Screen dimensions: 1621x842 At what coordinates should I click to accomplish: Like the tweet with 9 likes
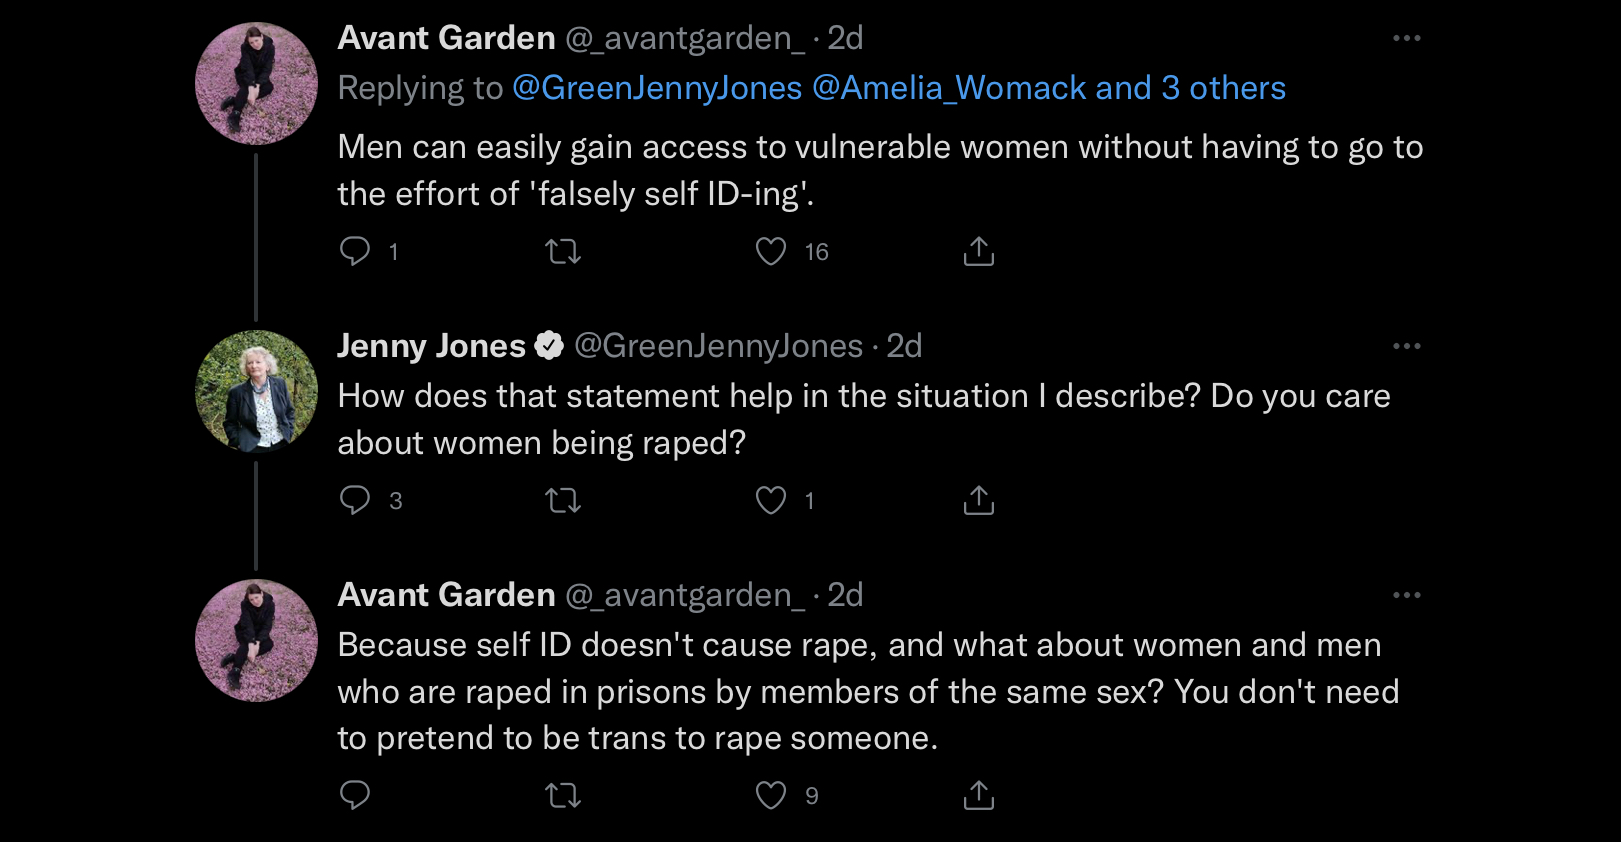coord(771,795)
